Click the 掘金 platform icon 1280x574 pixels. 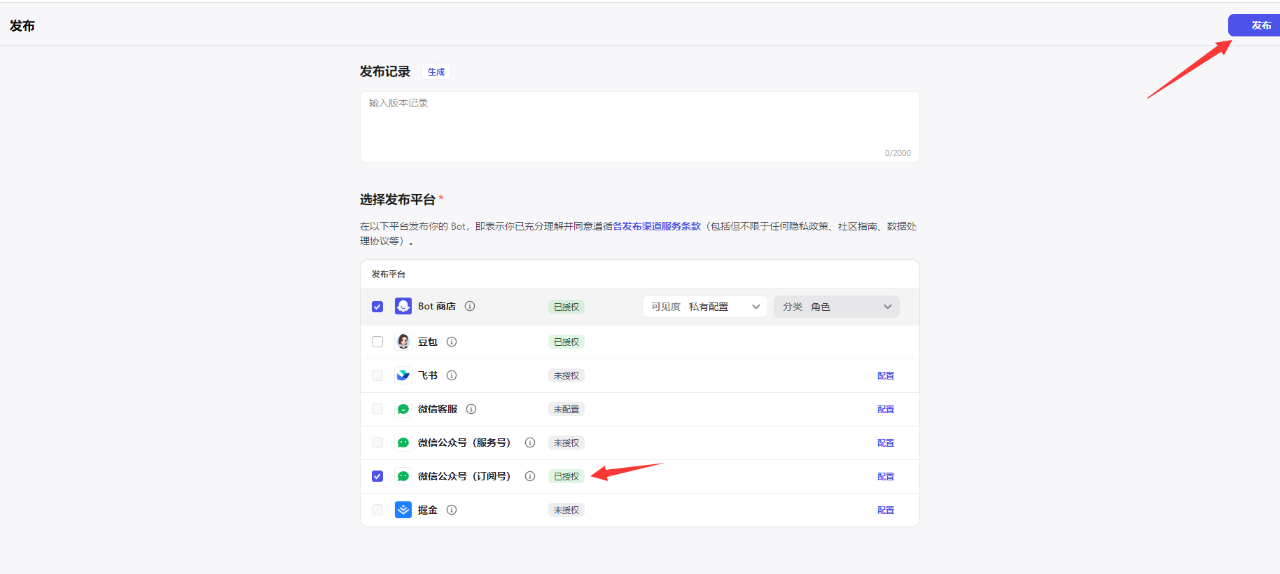point(403,510)
